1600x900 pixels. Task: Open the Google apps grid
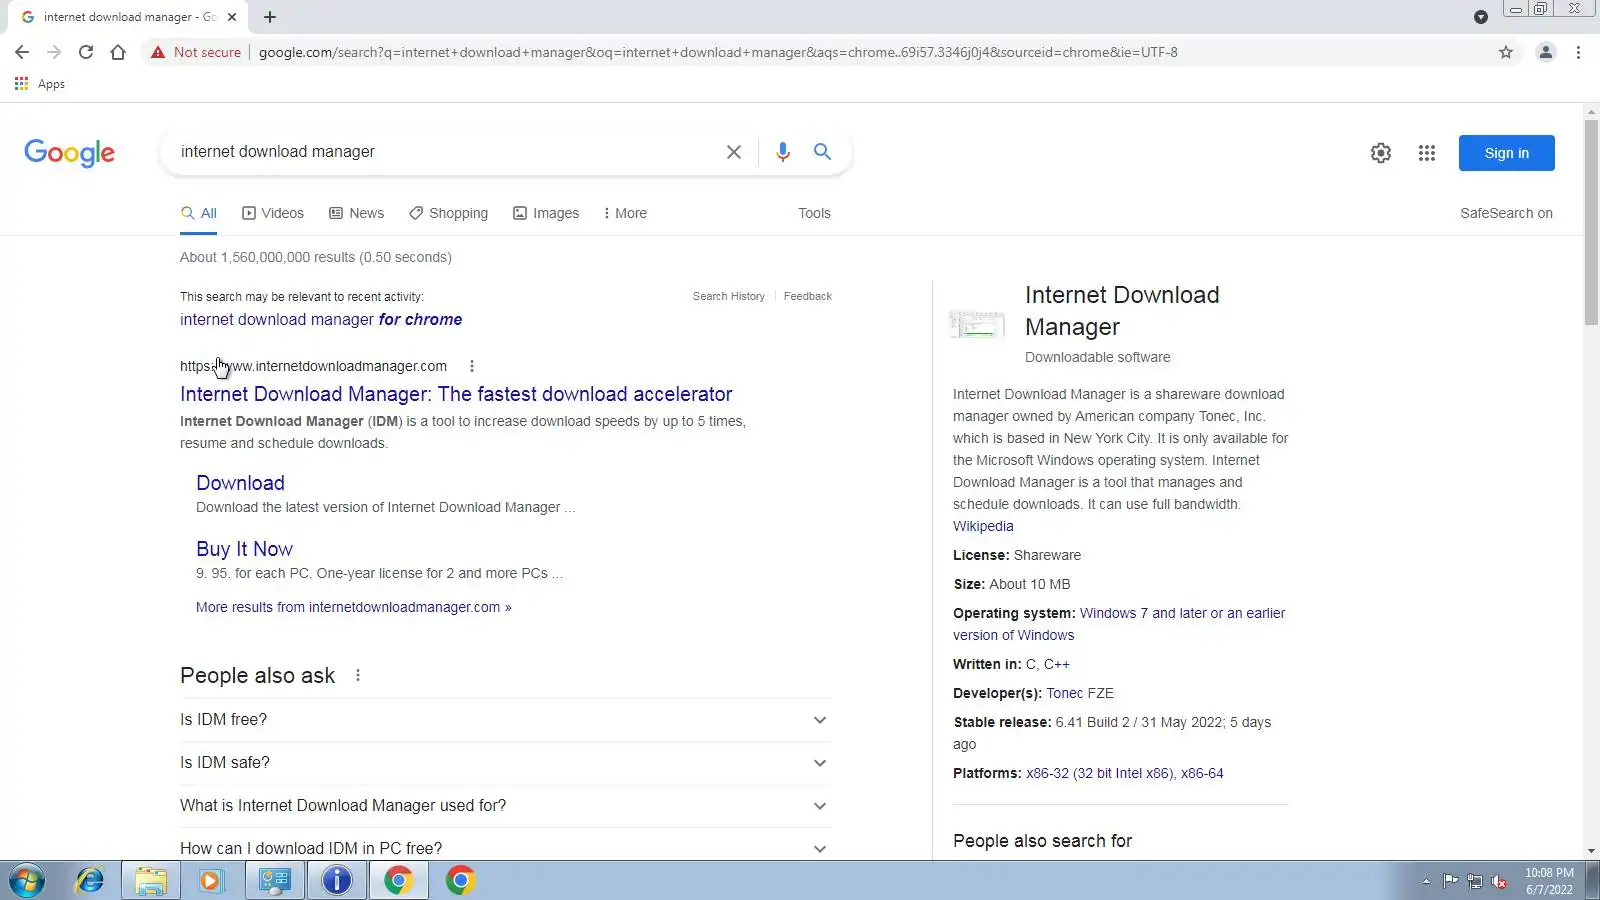1427,153
